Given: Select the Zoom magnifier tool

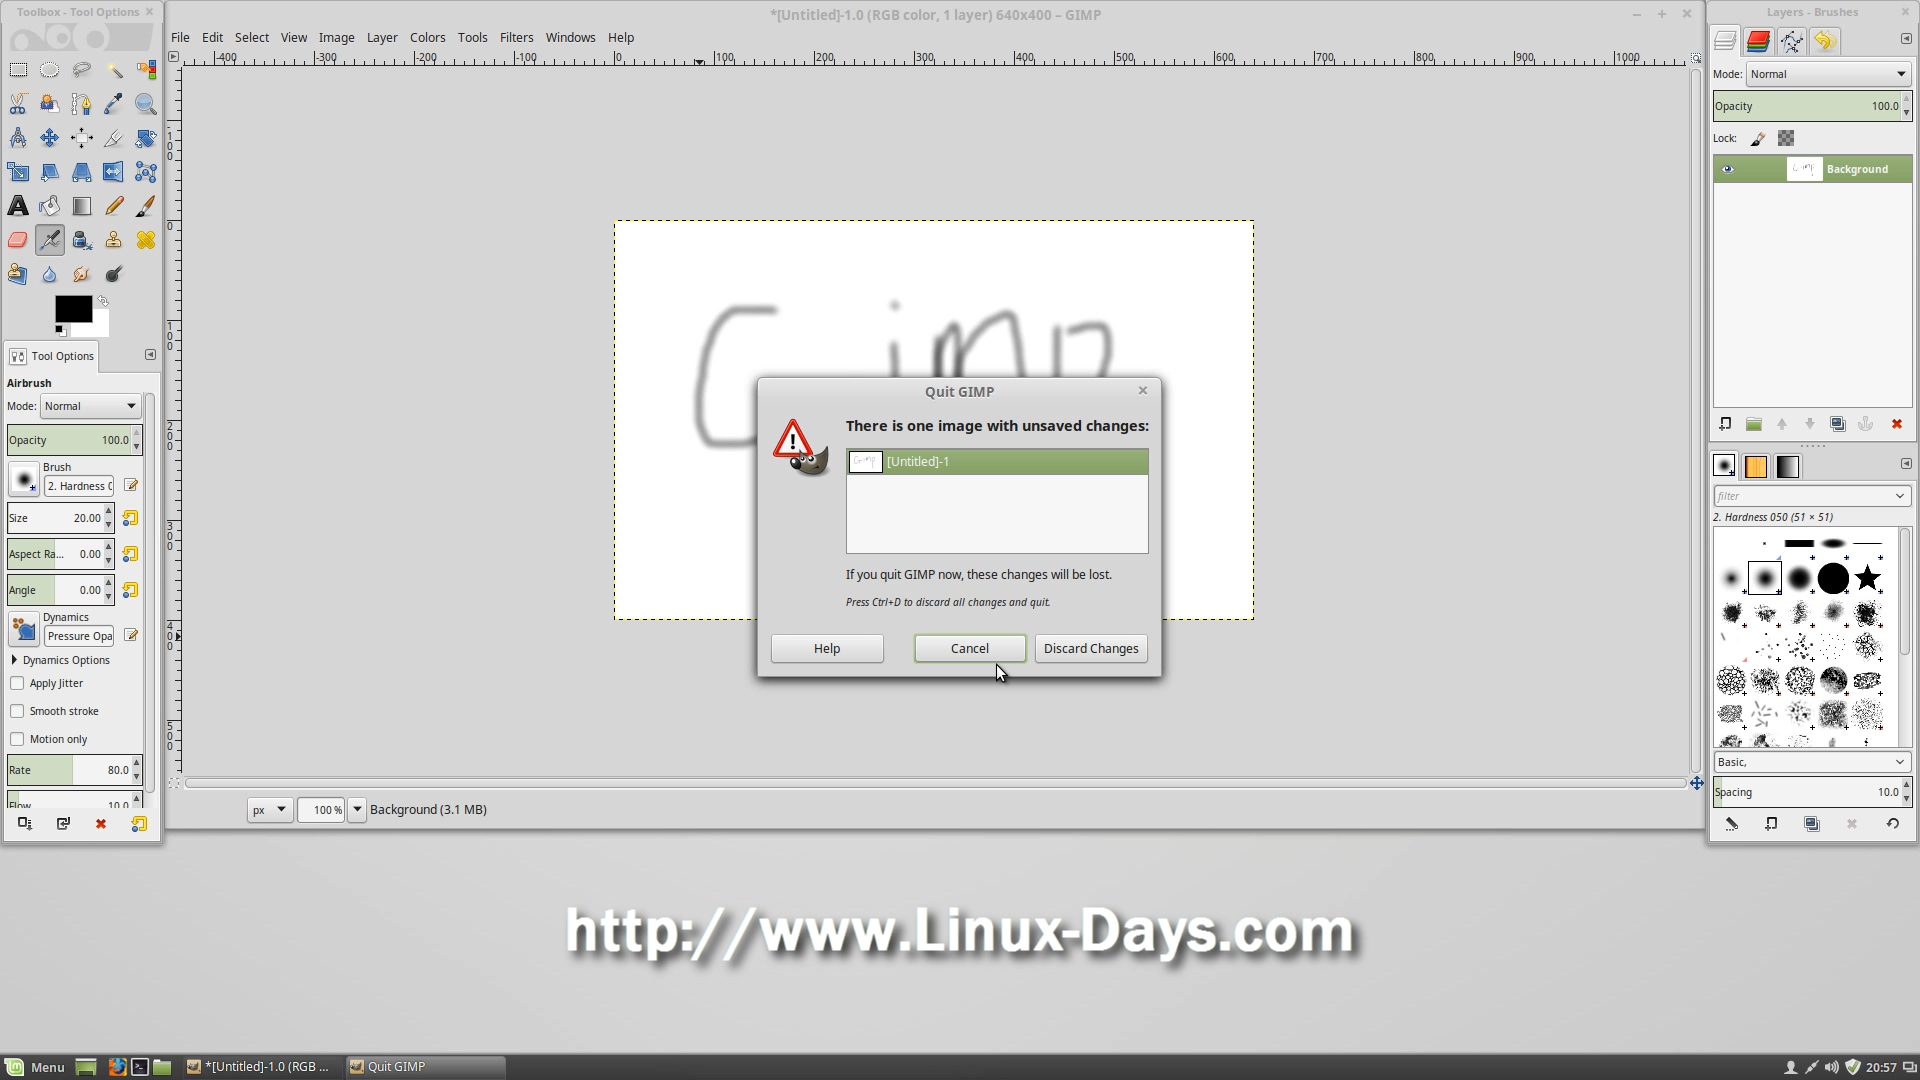Looking at the screenshot, I should click(146, 104).
